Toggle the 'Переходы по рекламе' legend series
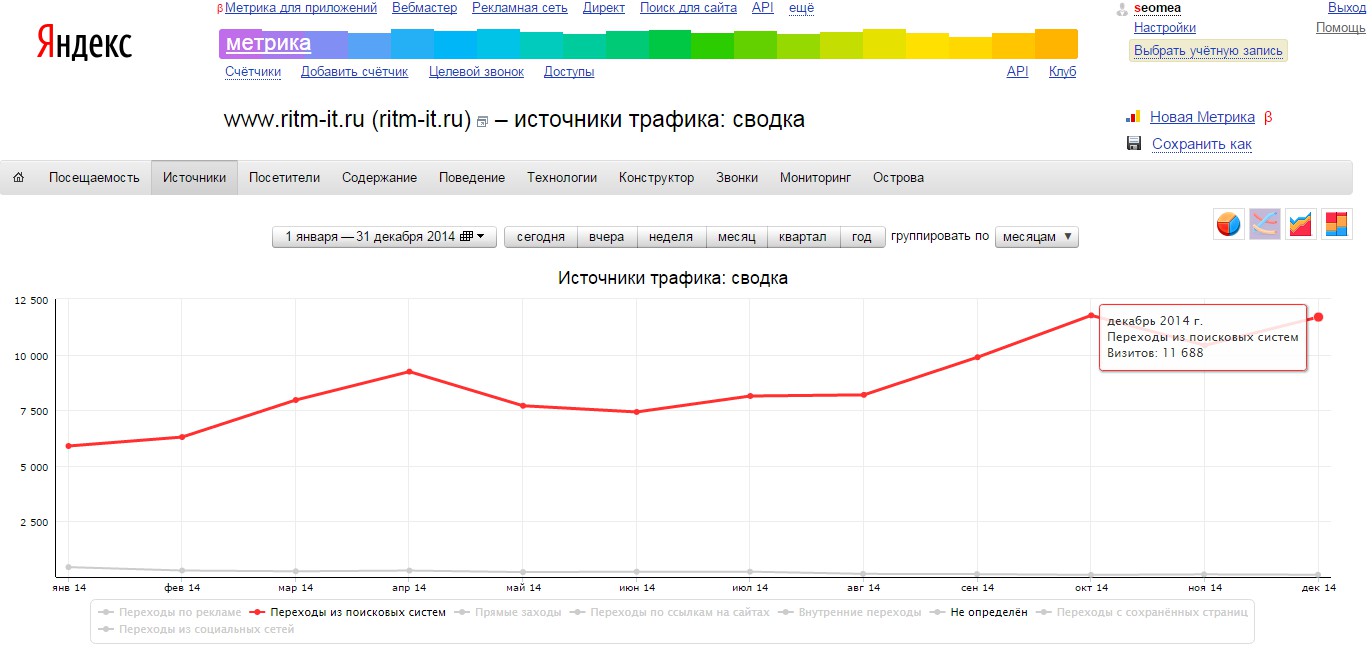This screenshot has height=655, width=1372. pyautogui.click(x=171, y=612)
